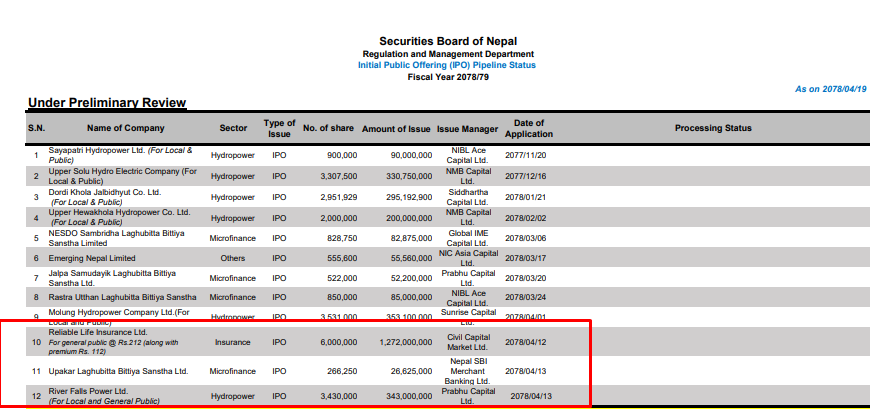Click the "Processing Status" column header
The width and height of the screenshot is (874, 409).
click(712, 128)
